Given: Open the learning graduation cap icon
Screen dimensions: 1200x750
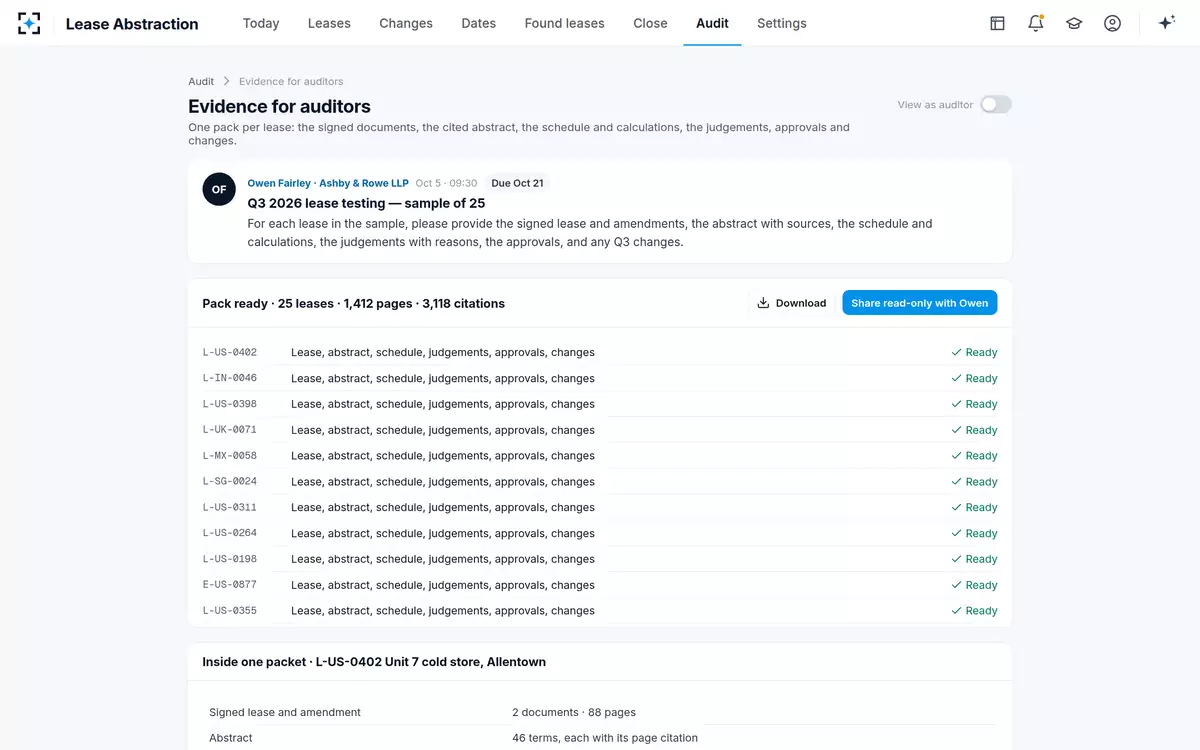Looking at the screenshot, I should pos(1074,23).
